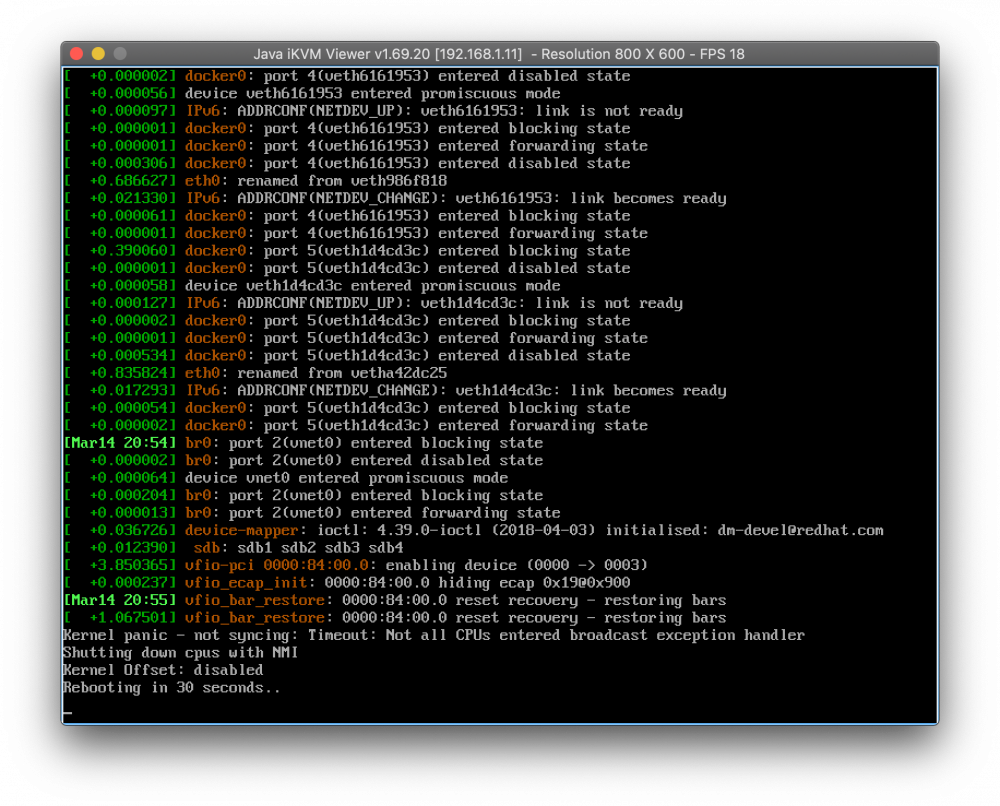
Task: Click the 'vfio_ecap_init' label
Action: (x=246, y=583)
